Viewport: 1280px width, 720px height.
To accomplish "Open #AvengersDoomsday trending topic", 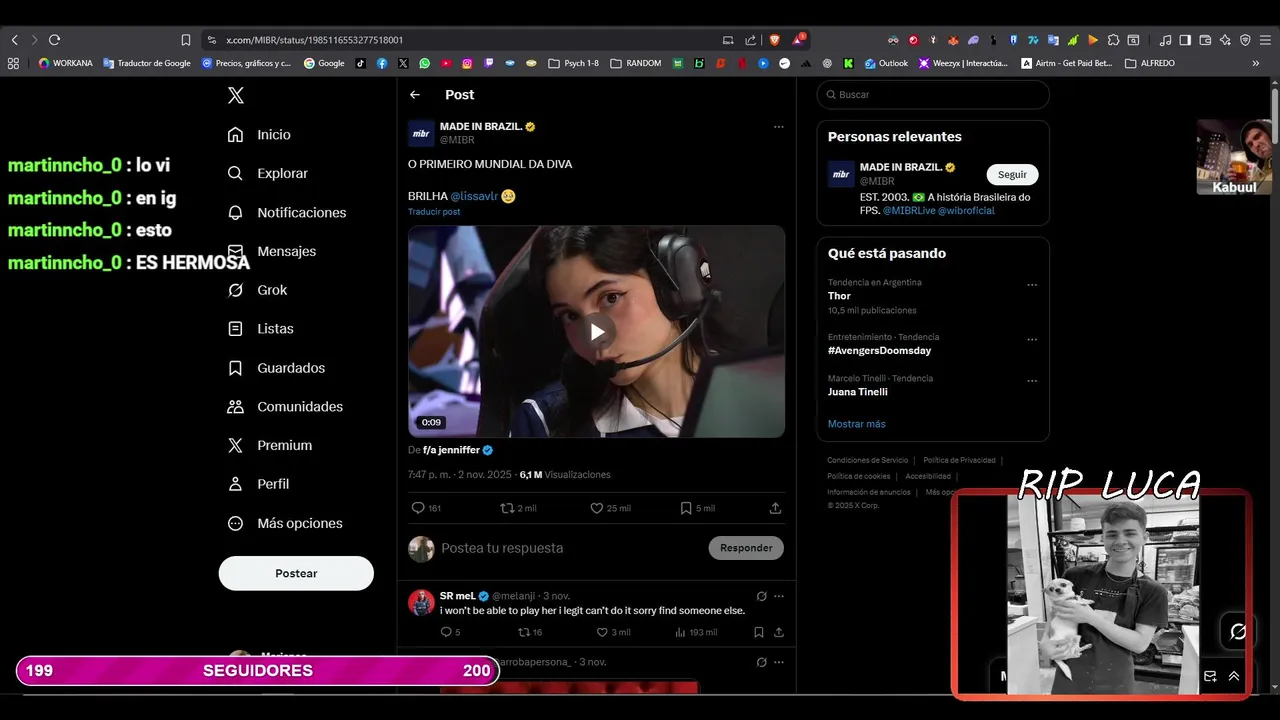I will click(879, 351).
